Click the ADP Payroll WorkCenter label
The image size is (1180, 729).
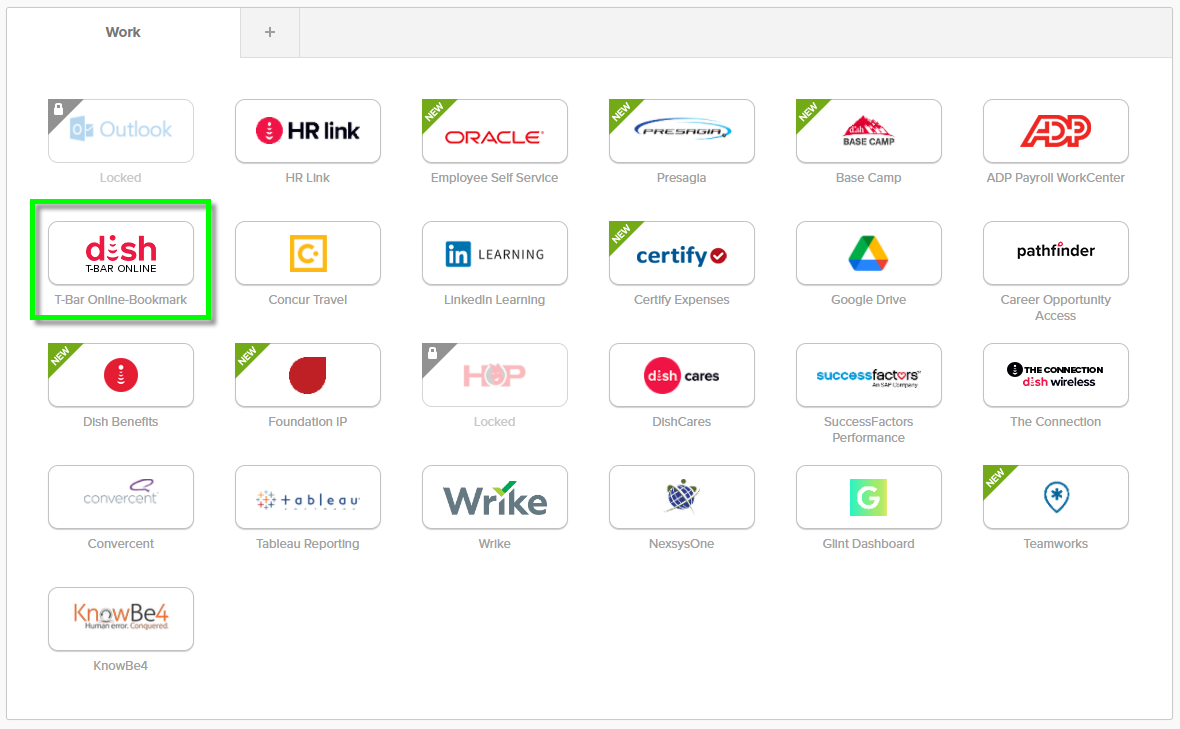[x=1056, y=178]
